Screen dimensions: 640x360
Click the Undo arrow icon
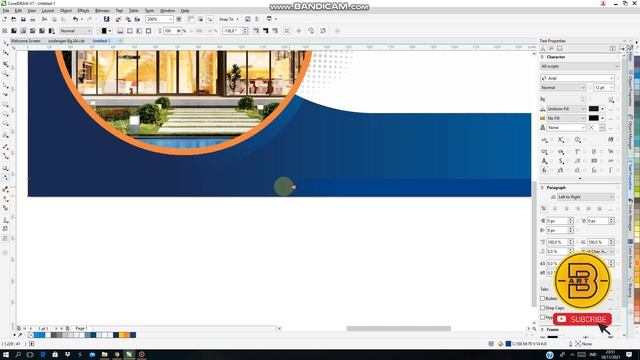[75, 19]
